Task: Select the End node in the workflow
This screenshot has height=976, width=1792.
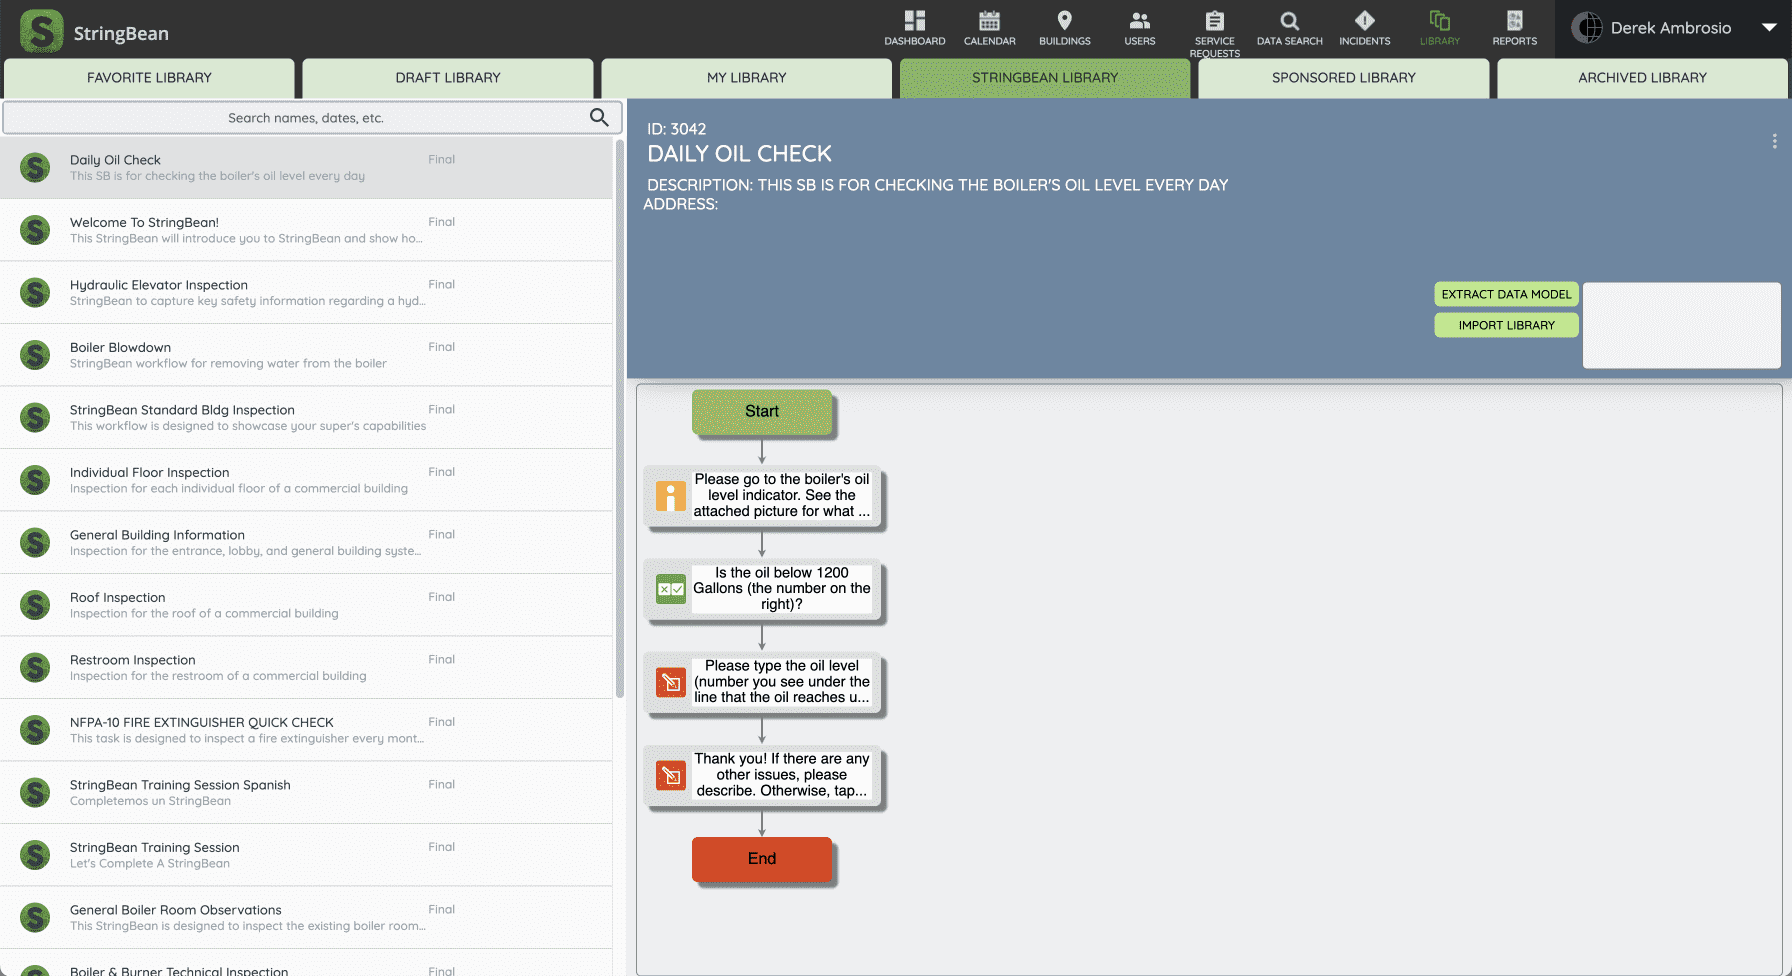Action: pos(761,859)
